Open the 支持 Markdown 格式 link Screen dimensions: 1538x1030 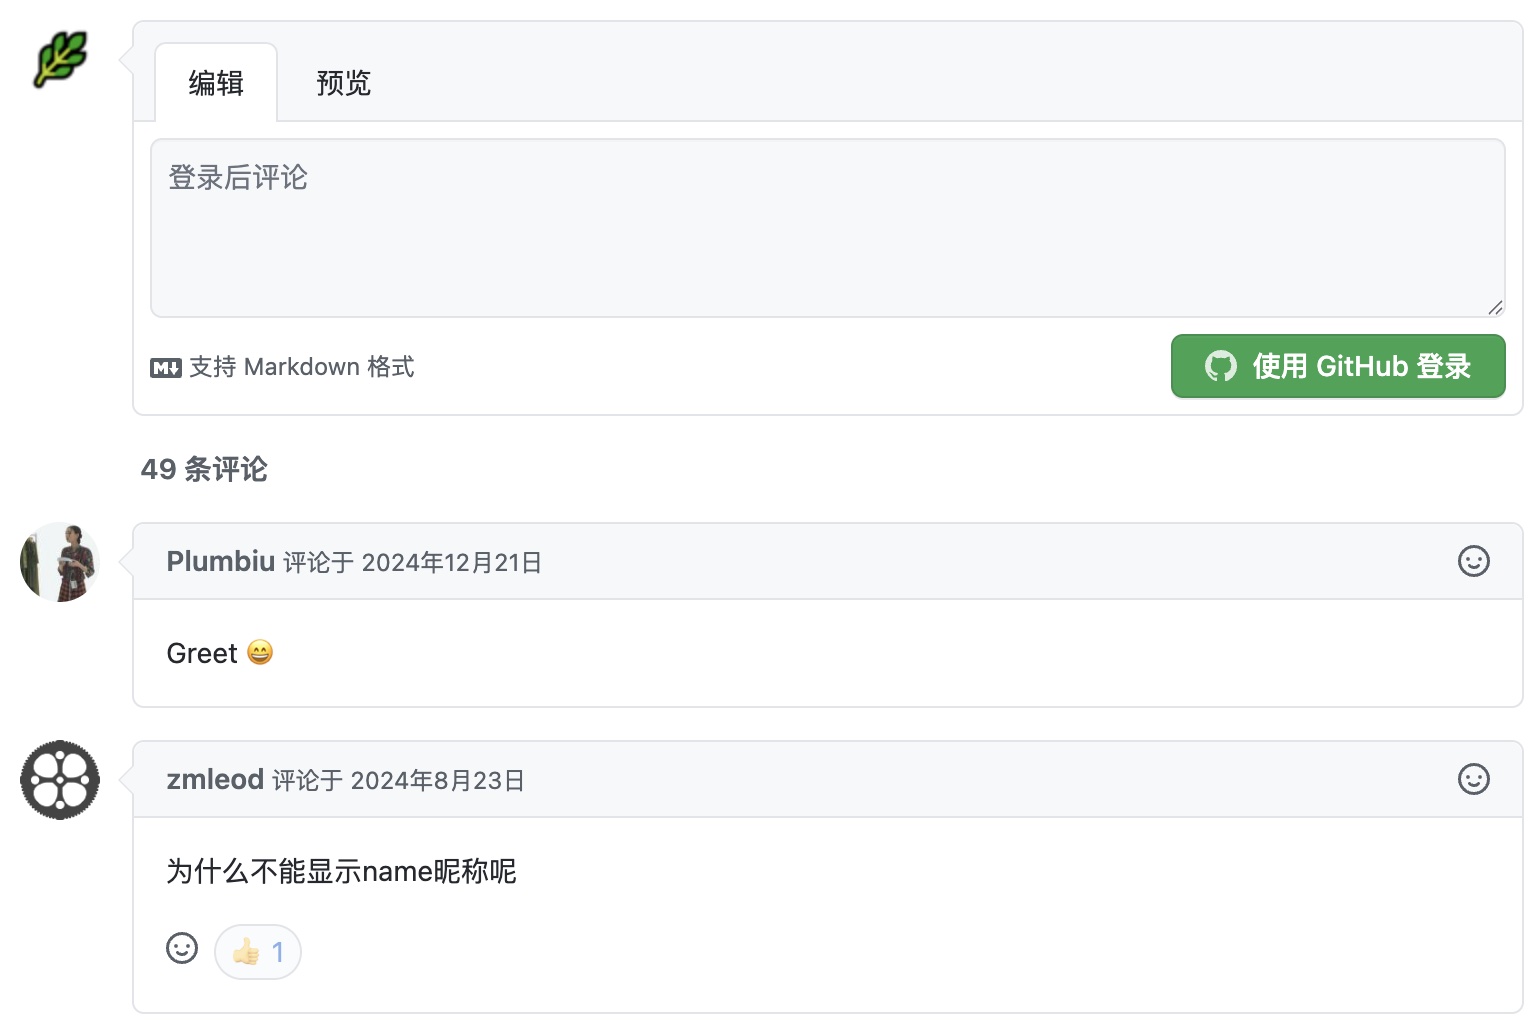point(301,367)
